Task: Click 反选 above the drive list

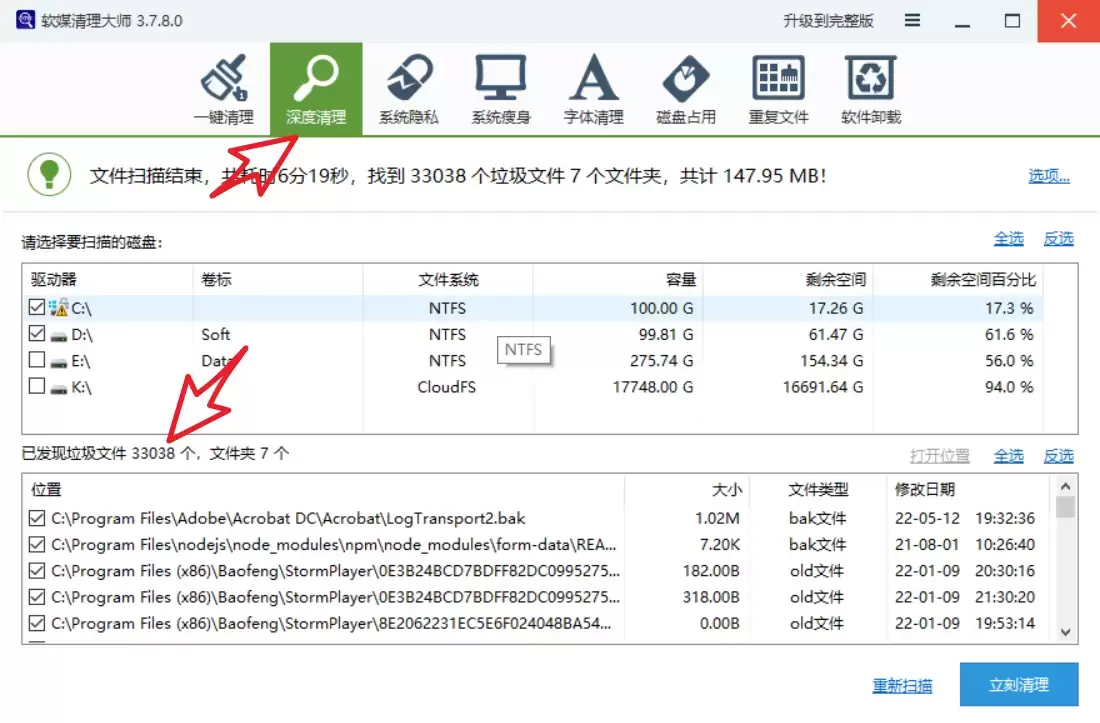Action: pyautogui.click(x=1059, y=239)
